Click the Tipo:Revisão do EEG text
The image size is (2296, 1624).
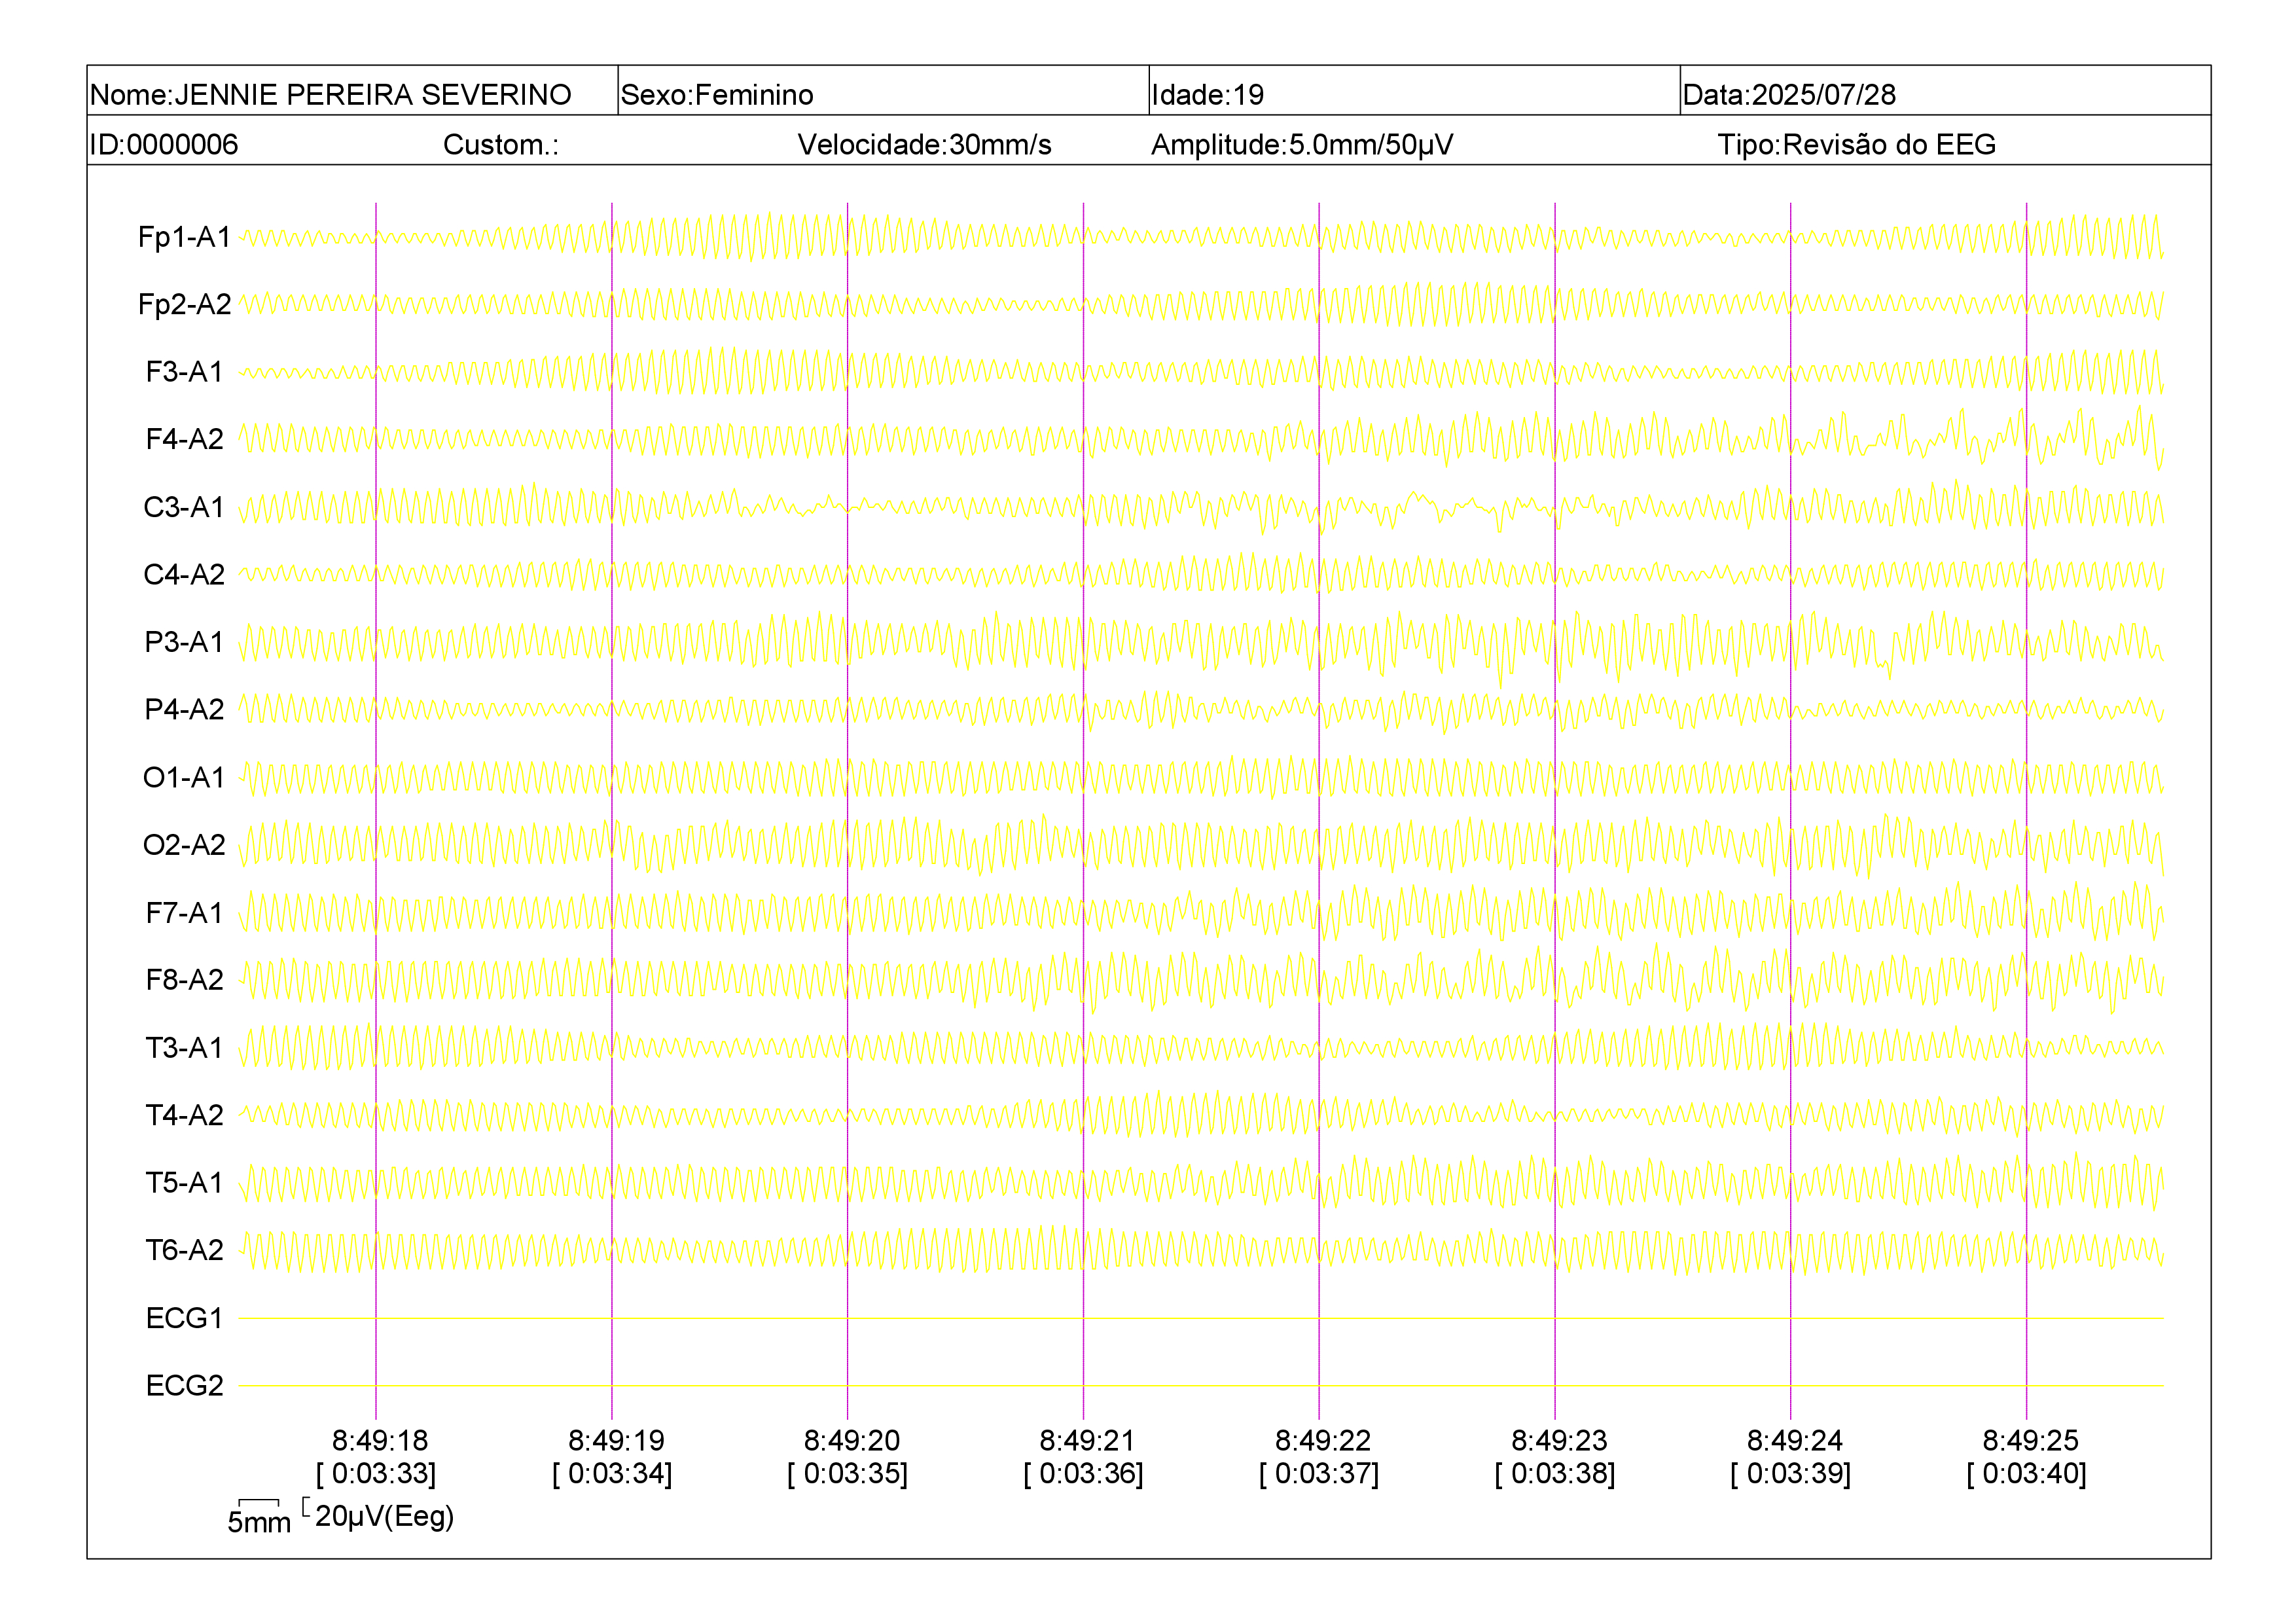pos(1857,145)
